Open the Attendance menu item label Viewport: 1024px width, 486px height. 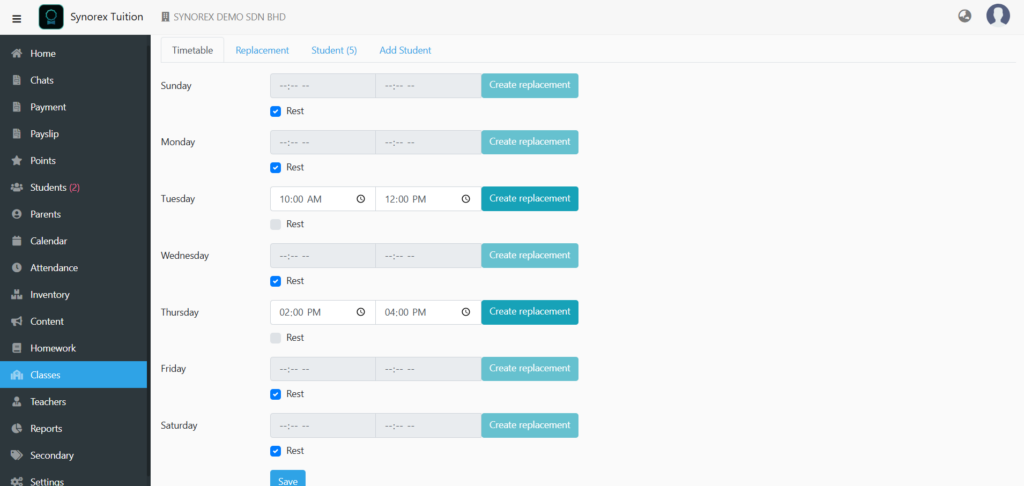click(x=54, y=268)
